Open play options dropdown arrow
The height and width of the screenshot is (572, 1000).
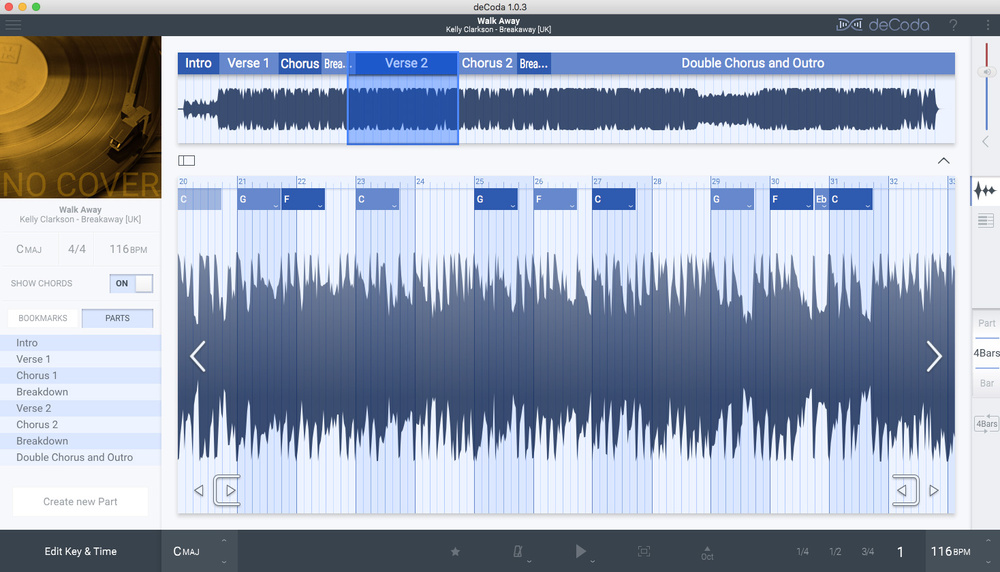(592, 562)
